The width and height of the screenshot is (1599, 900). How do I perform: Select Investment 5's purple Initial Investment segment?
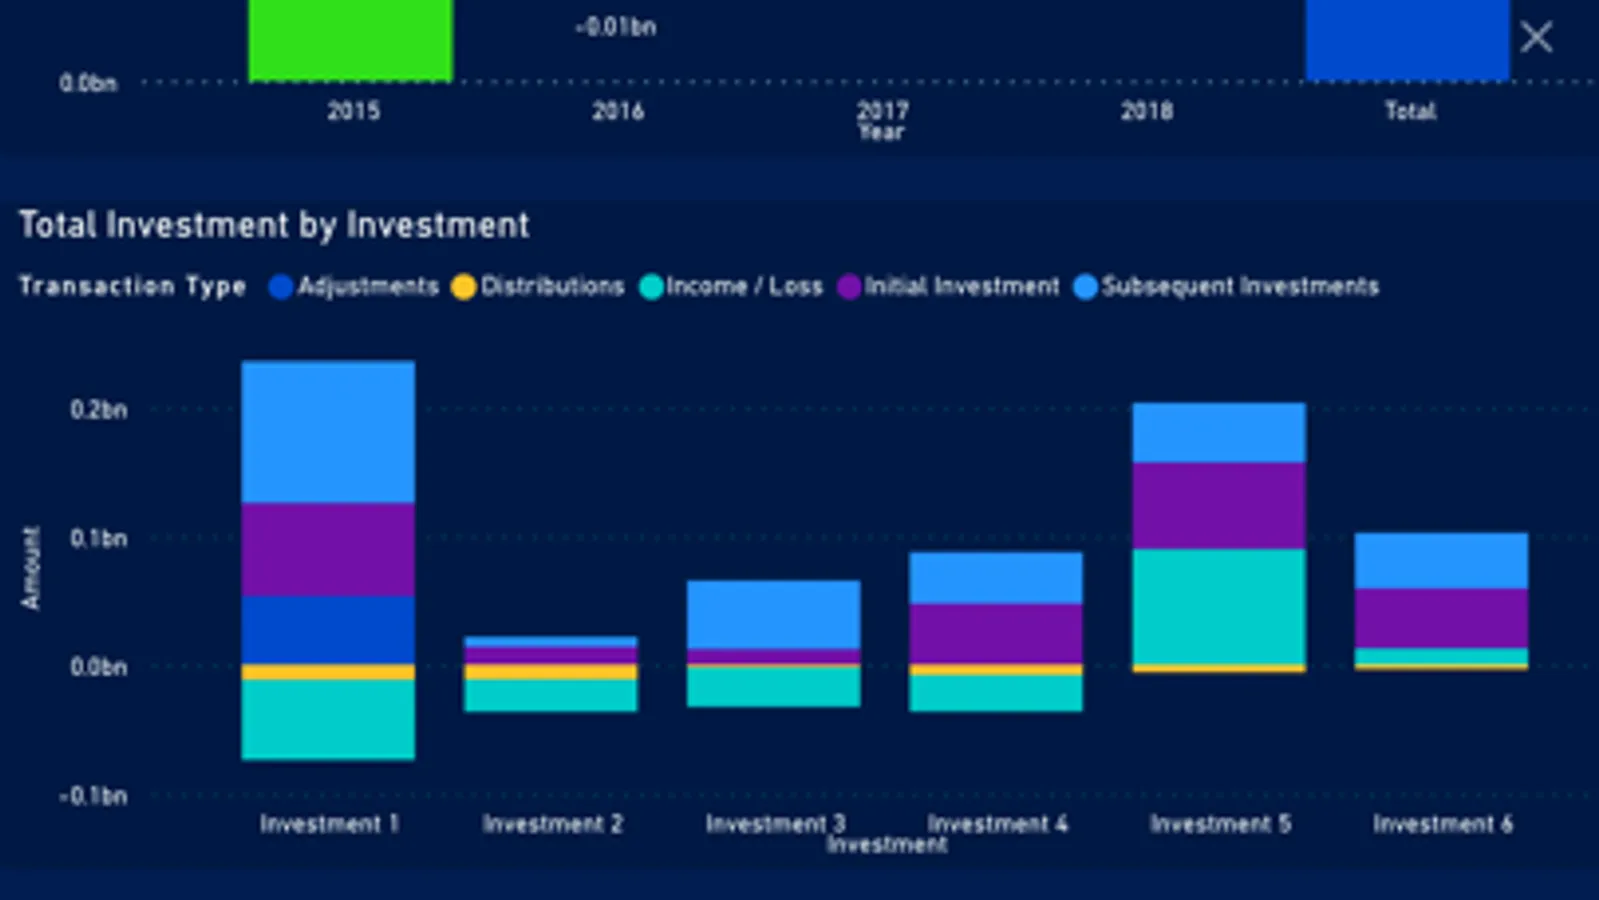click(1219, 506)
